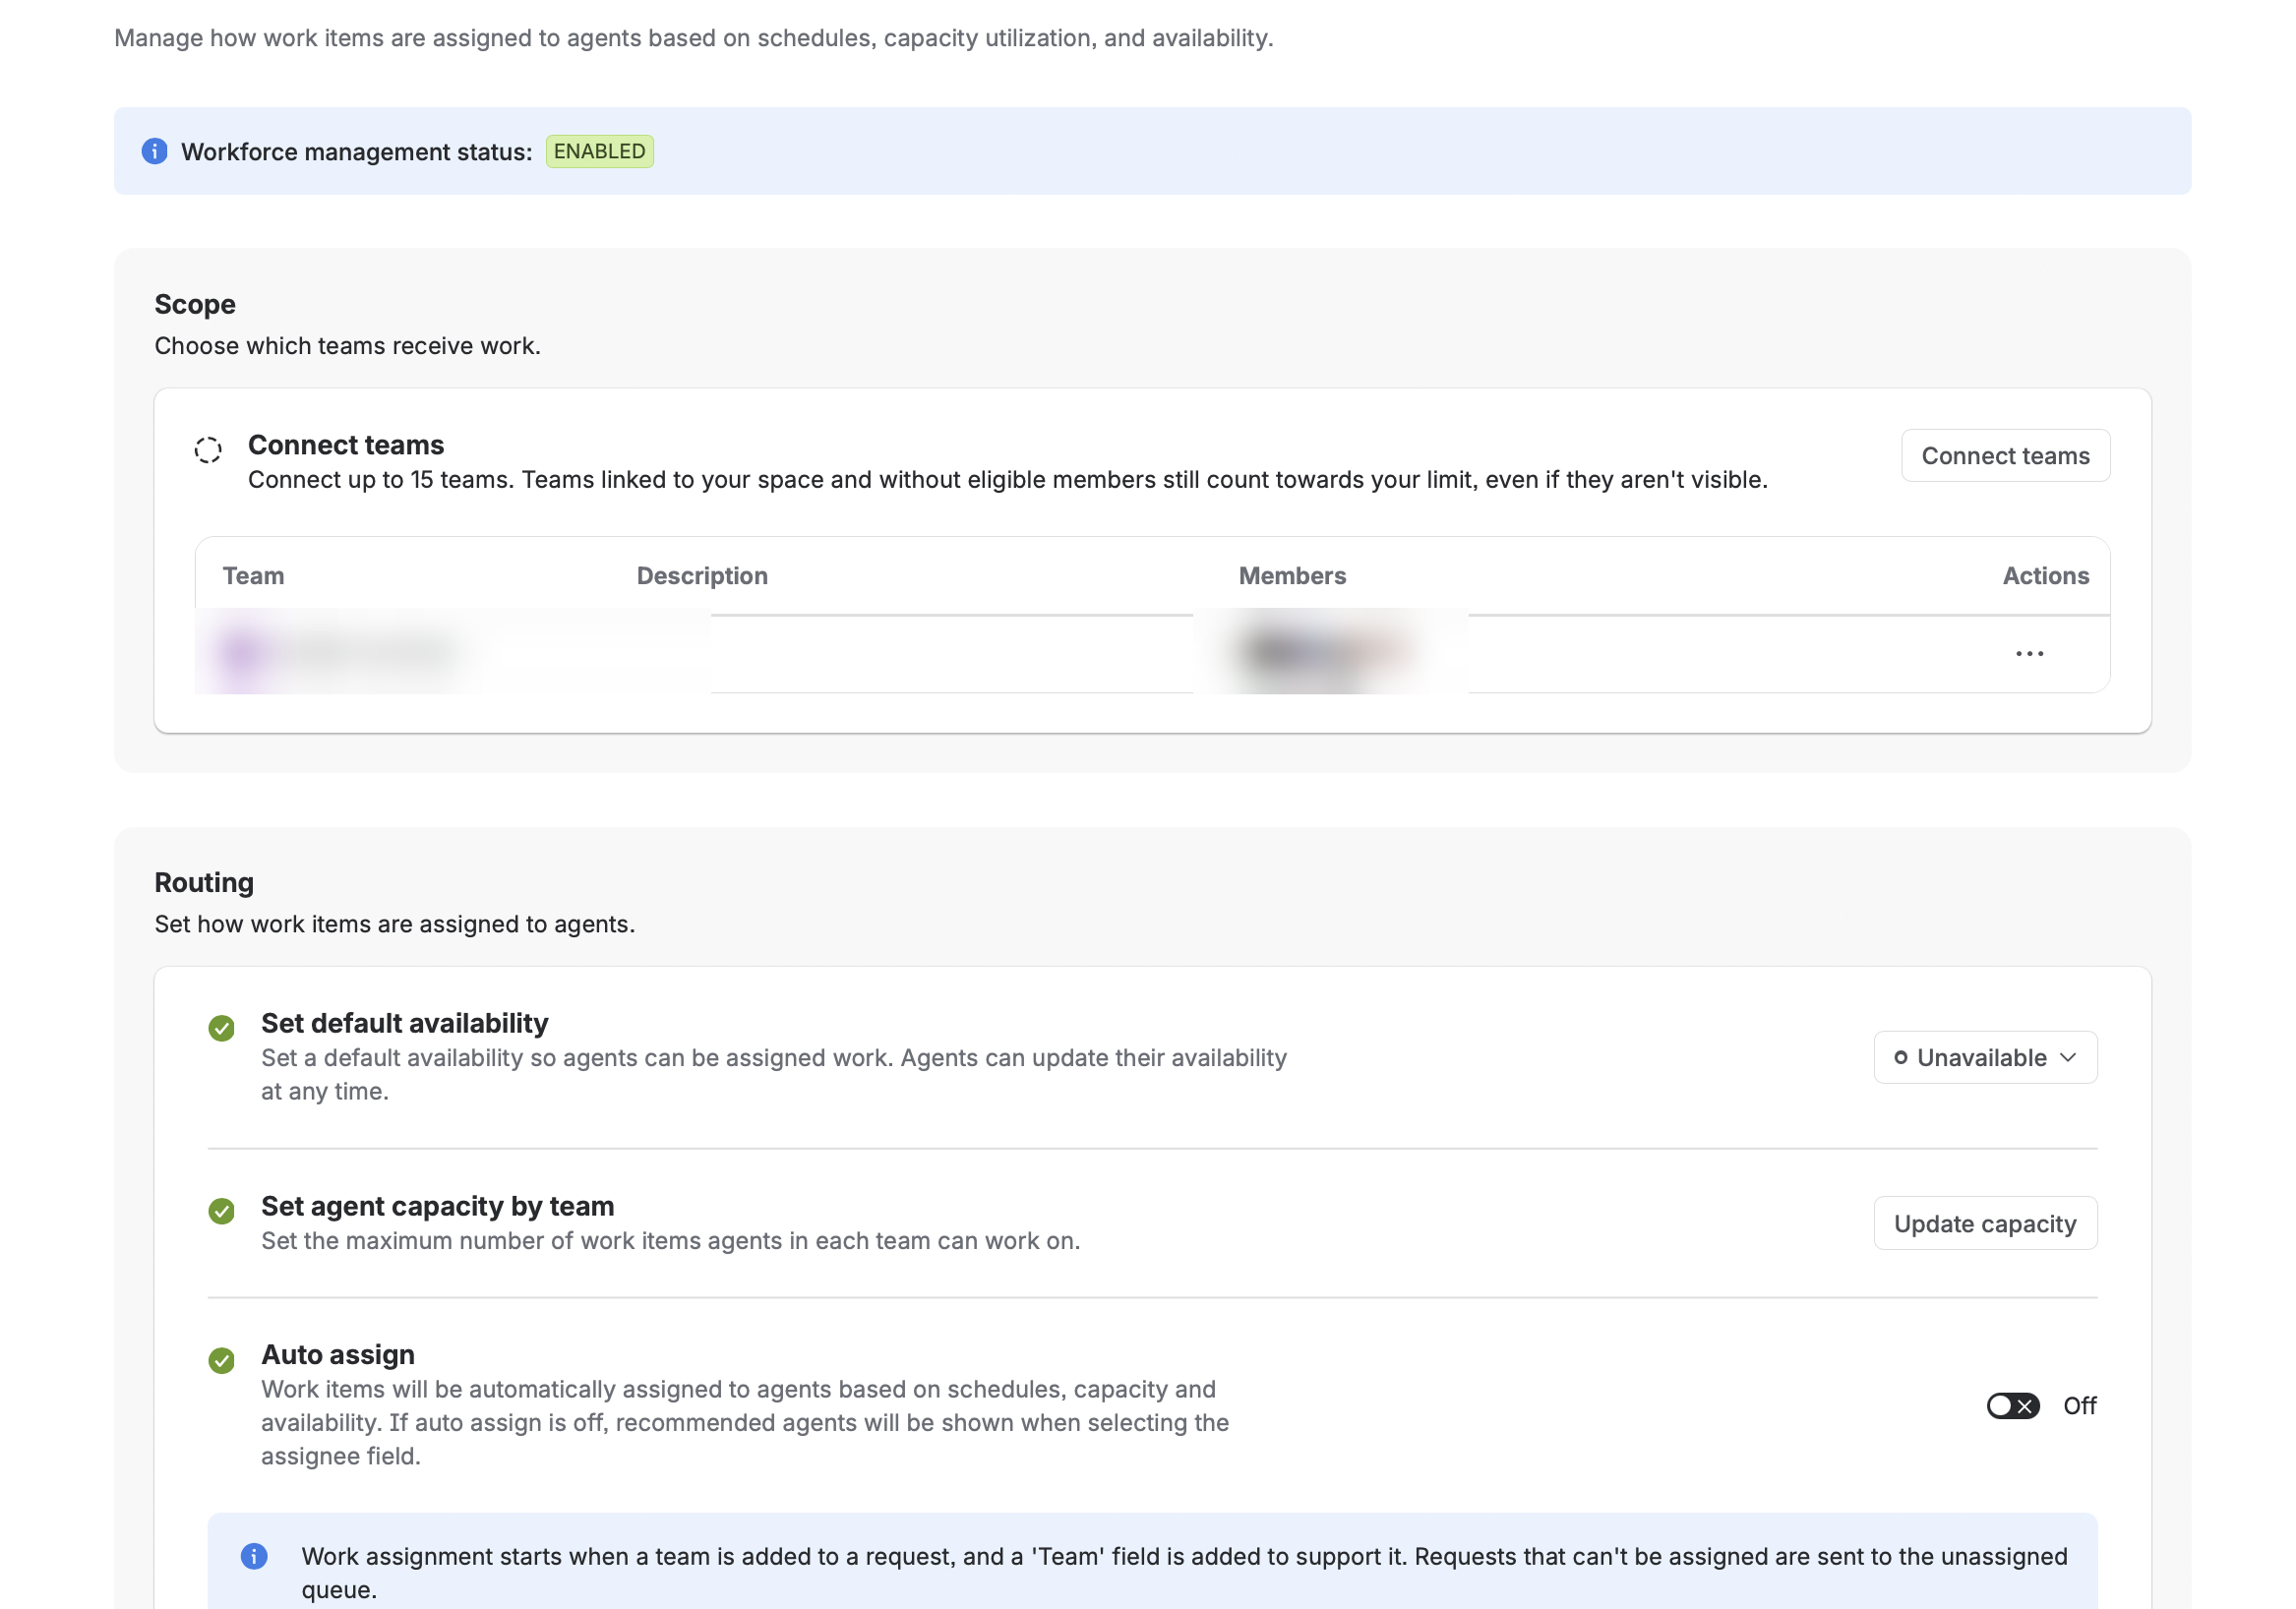Viewport: 2296px width, 1609px height.
Task: Click green checkmark next to Auto assign
Action: (x=222, y=1360)
